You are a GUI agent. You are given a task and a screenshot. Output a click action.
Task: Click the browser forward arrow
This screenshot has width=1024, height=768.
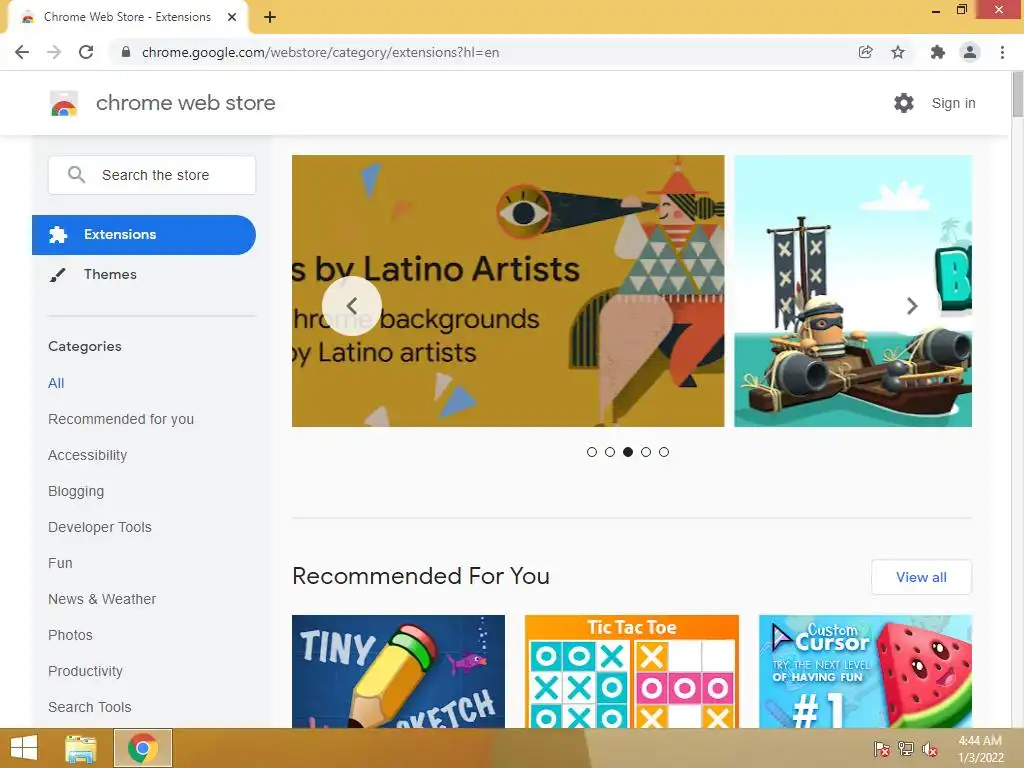(x=54, y=52)
